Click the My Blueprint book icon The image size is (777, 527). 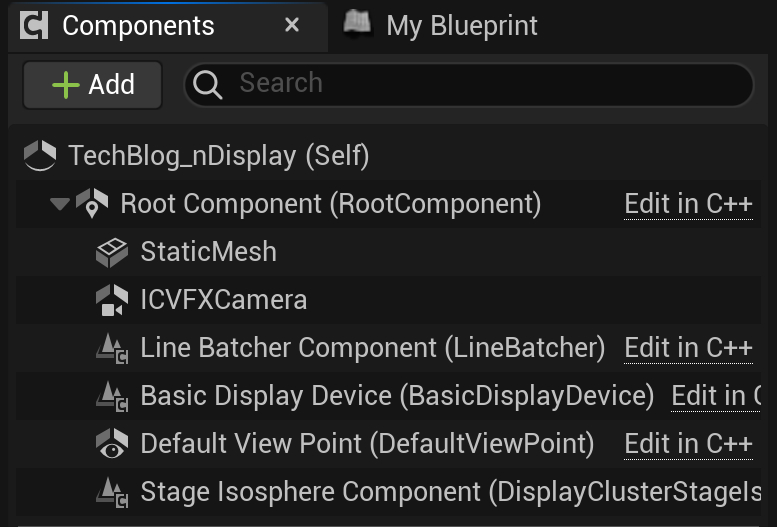(x=357, y=24)
